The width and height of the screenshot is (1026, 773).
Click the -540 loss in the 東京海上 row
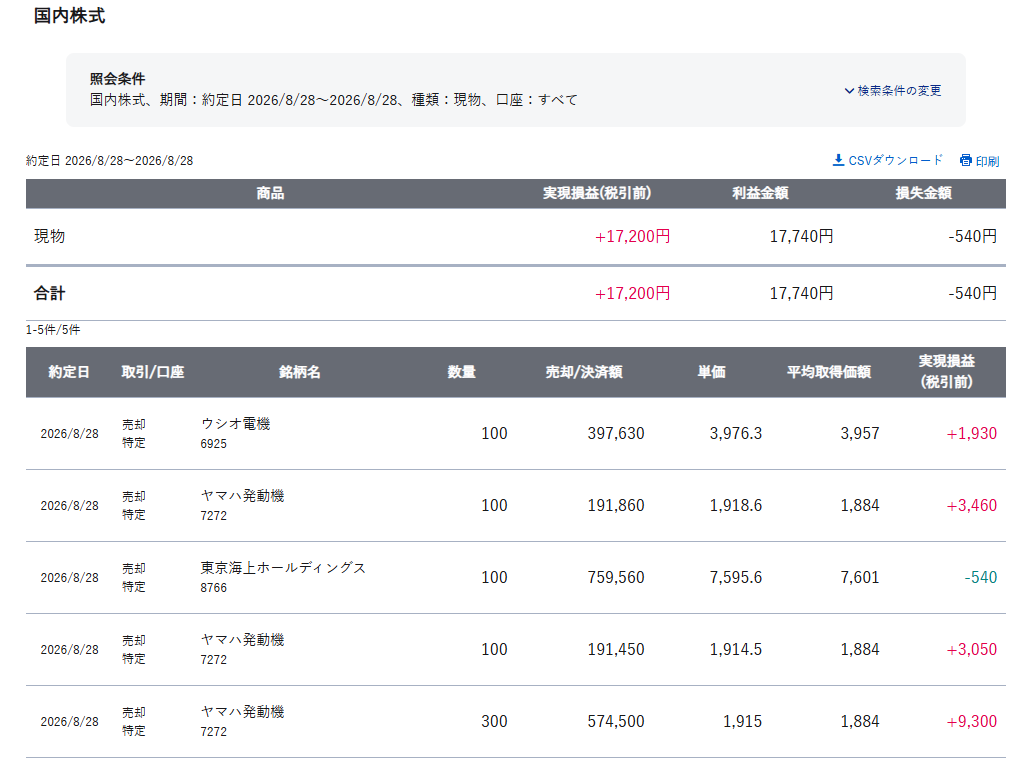point(981,577)
